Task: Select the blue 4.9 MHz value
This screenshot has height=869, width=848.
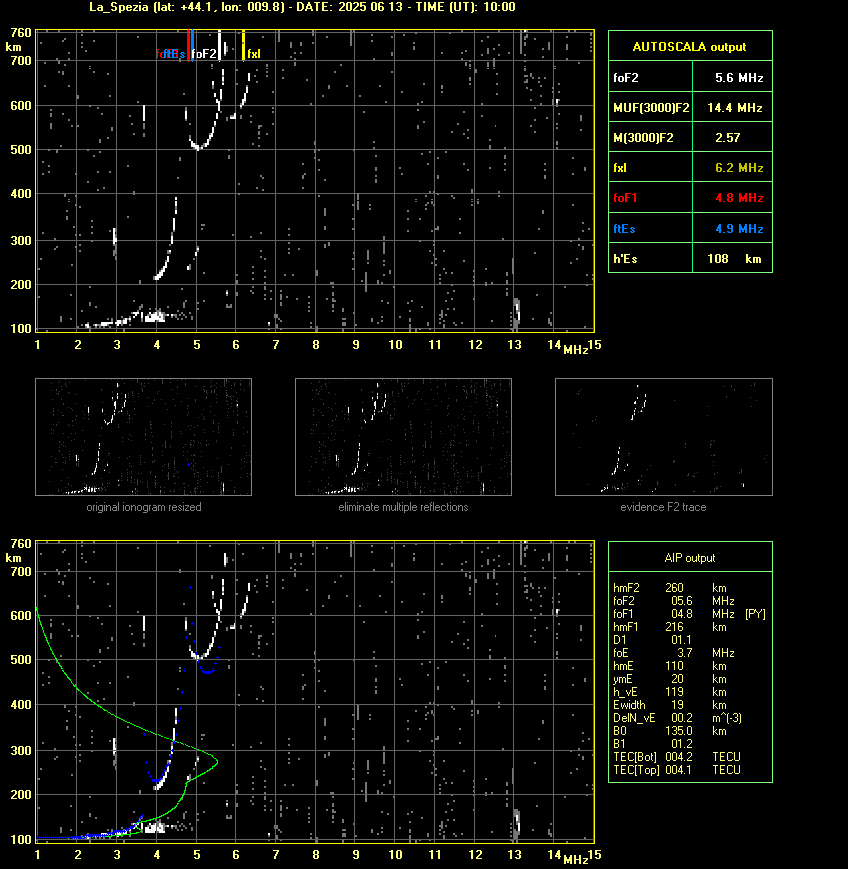Action: point(739,228)
